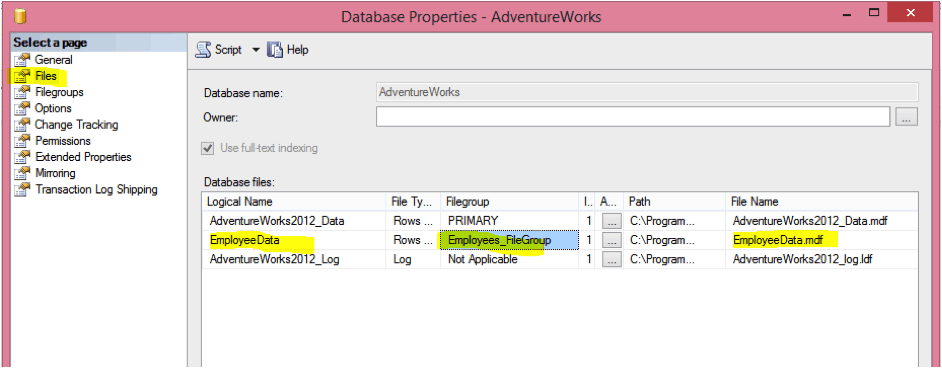Select the Permissions page icon
The height and width of the screenshot is (369, 942).
tap(22, 141)
